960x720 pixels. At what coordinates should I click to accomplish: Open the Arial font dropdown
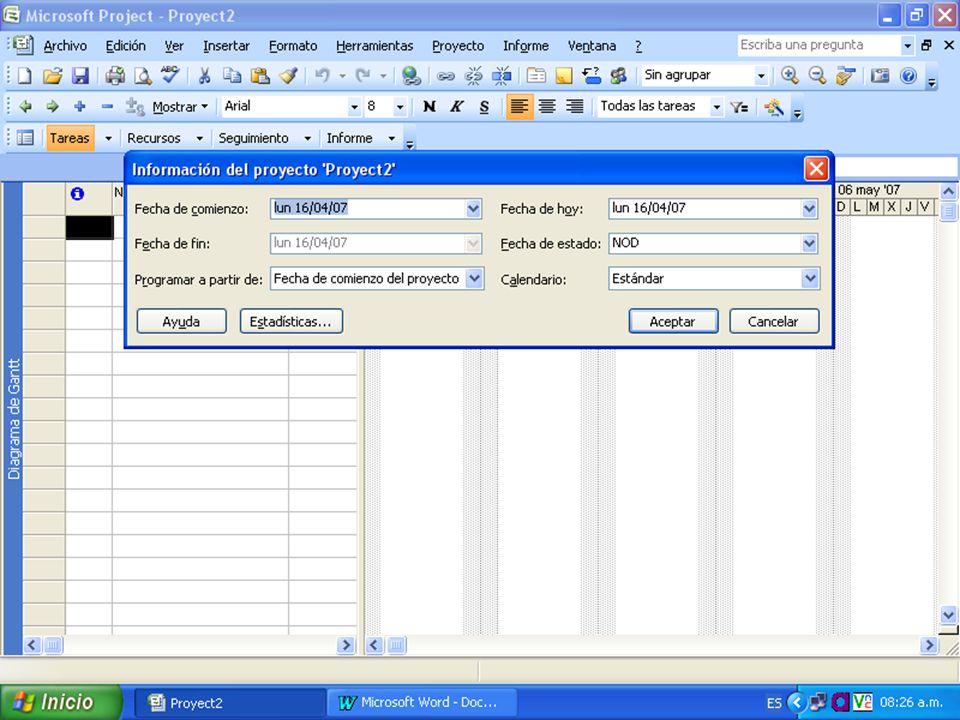click(354, 107)
